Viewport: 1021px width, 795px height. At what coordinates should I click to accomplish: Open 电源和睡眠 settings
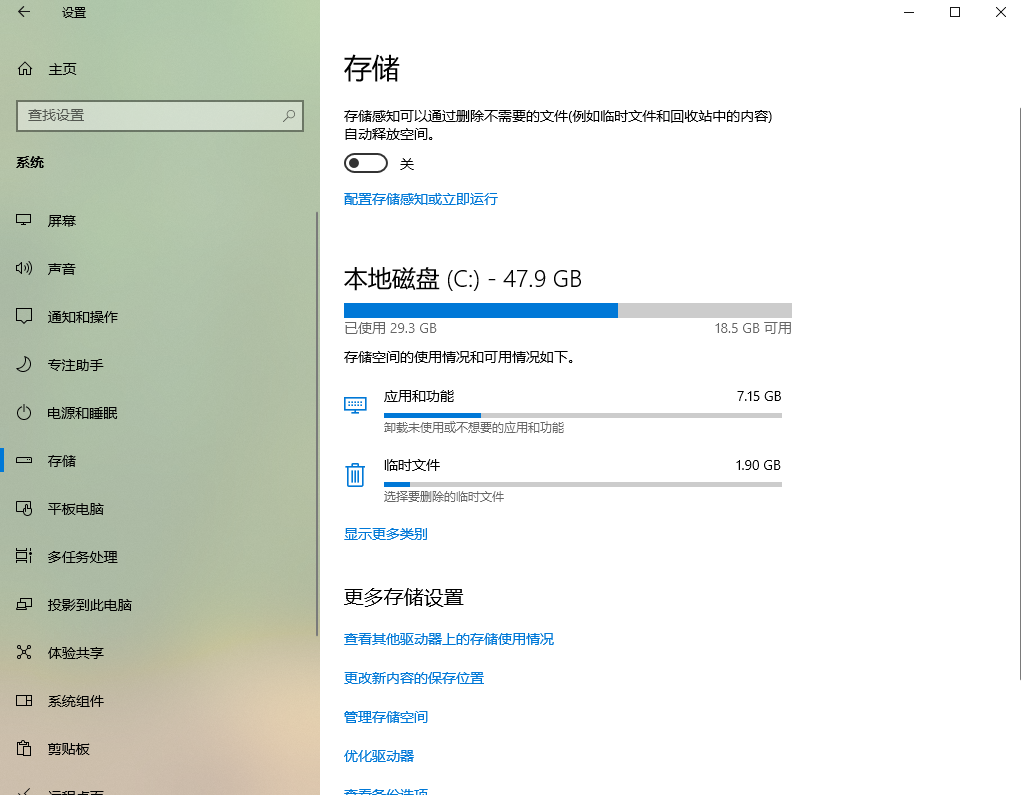point(158,413)
